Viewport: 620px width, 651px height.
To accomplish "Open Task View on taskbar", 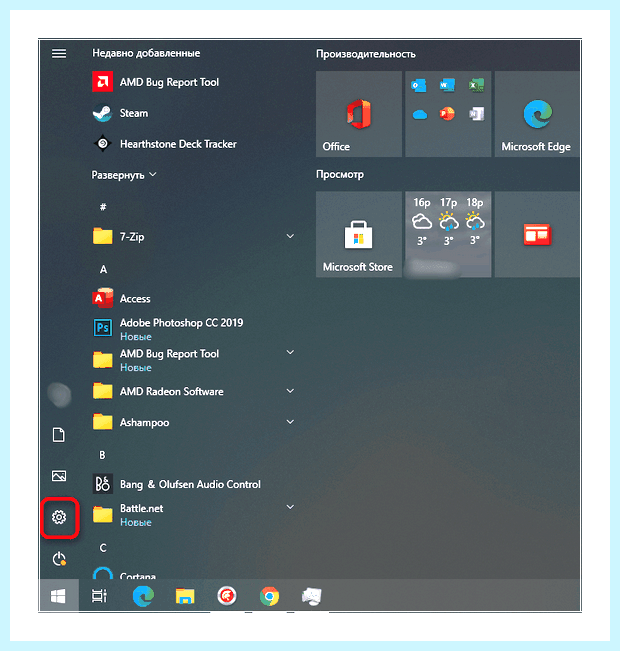I will (99, 596).
